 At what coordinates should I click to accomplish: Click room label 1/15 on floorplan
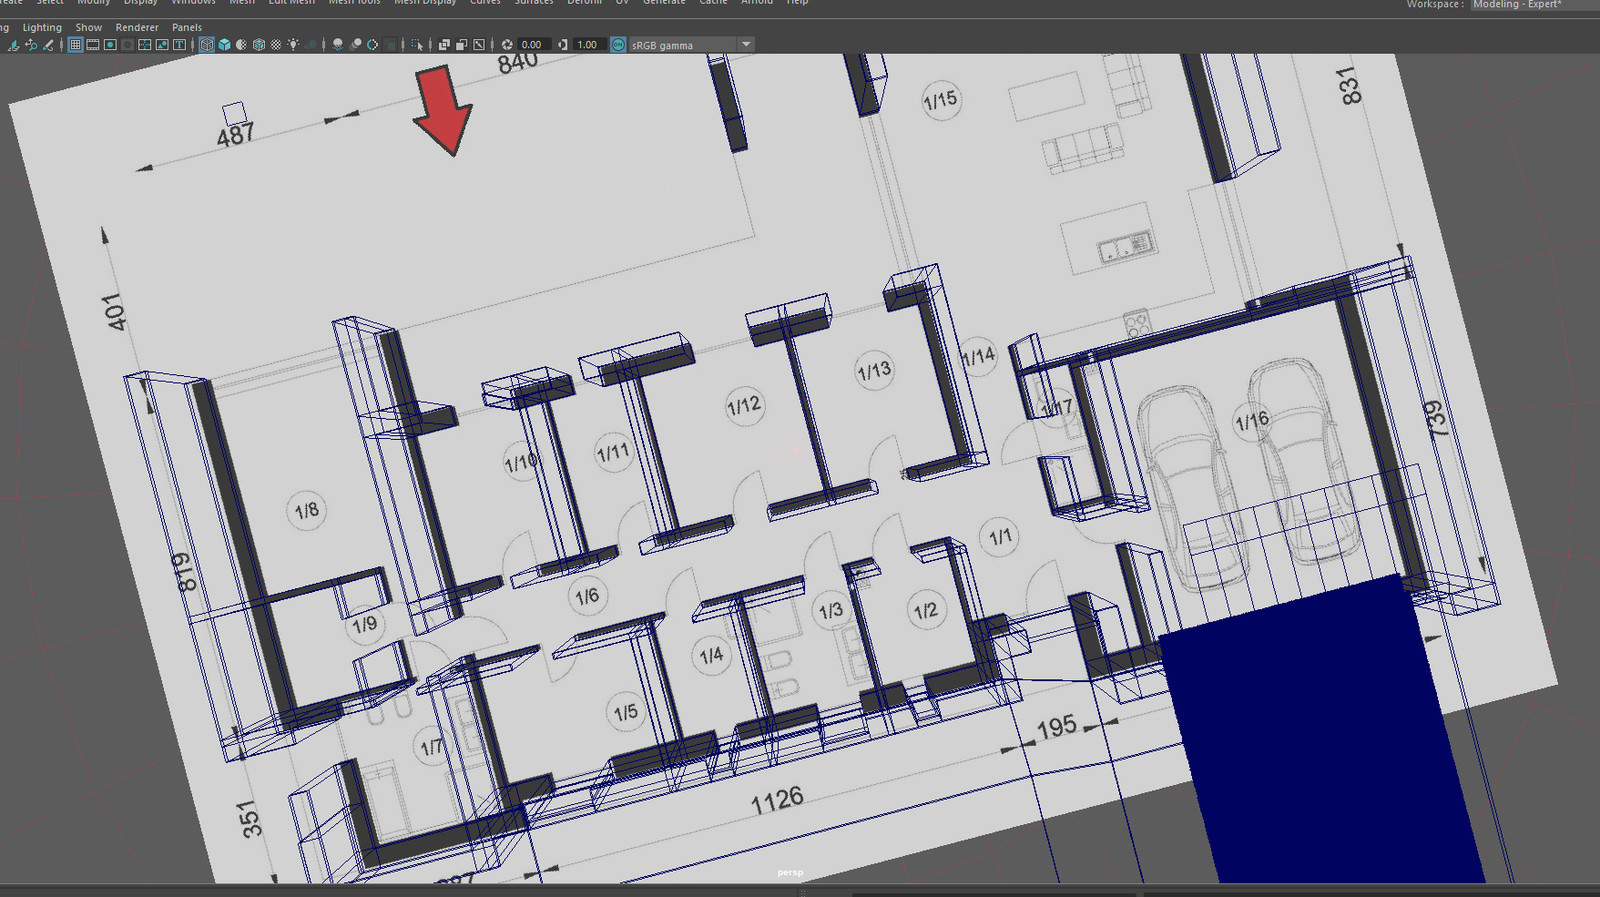point(941,100)
